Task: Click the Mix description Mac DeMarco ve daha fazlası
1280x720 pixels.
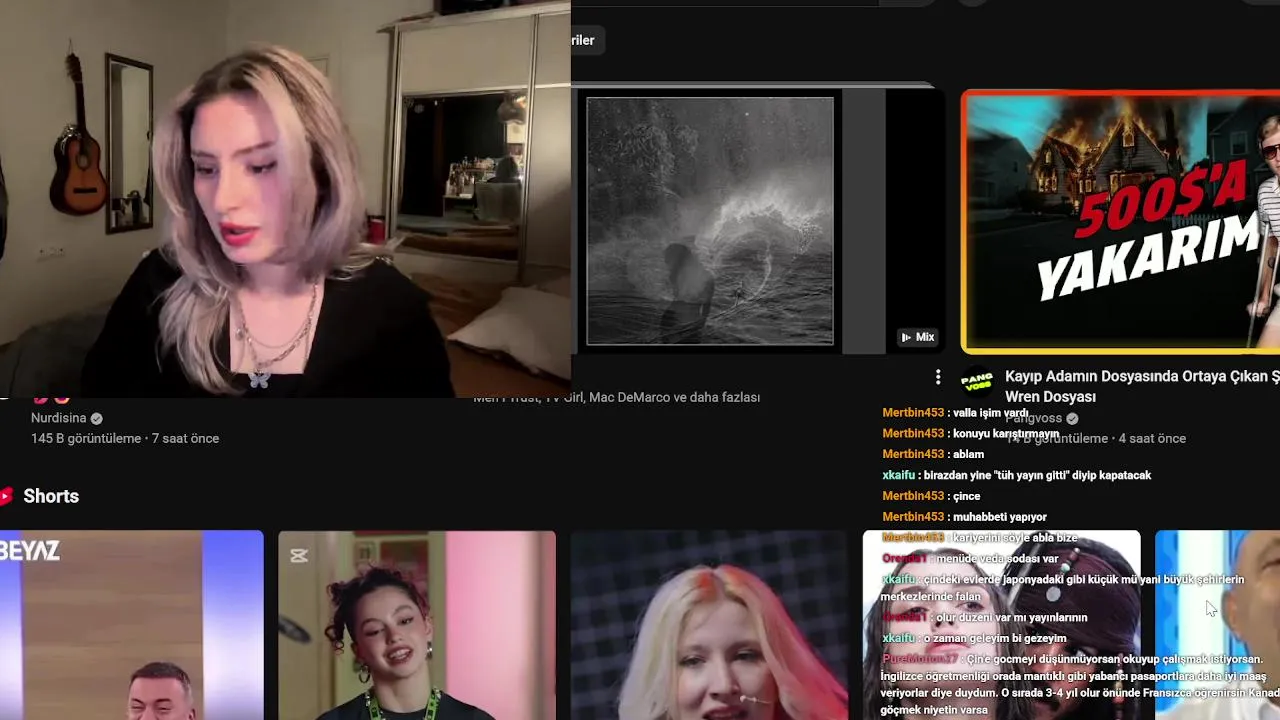Action: point(674,397)
